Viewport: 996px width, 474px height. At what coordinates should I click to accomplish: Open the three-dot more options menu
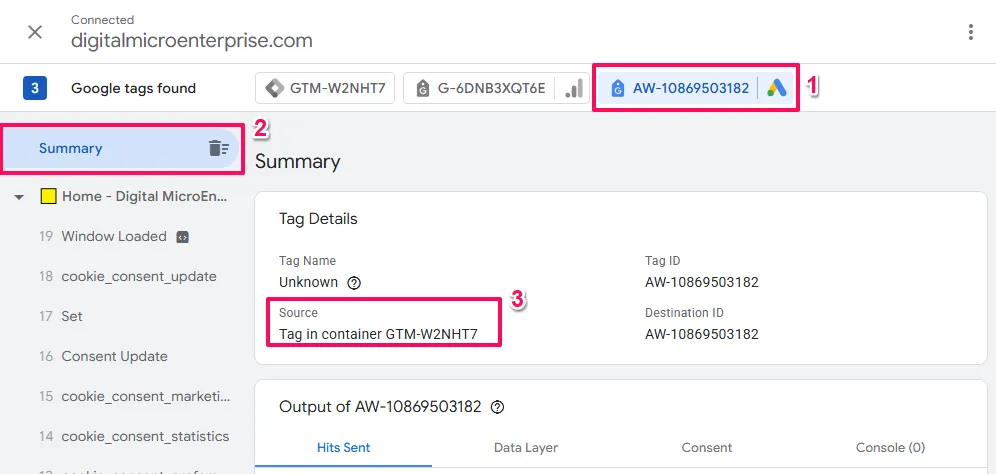(970, 32)
